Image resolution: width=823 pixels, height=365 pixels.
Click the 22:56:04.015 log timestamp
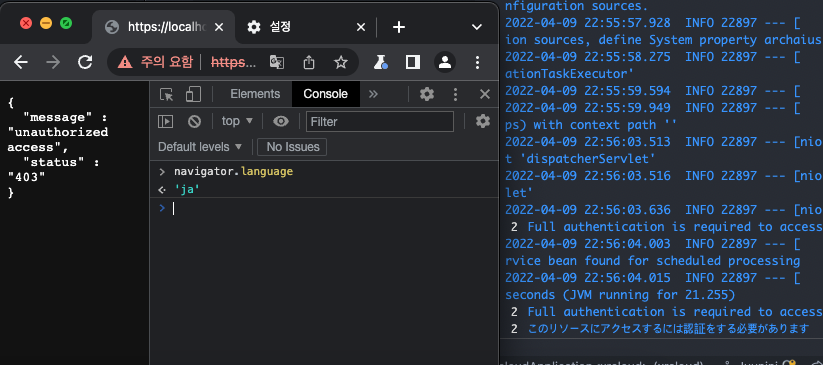point(588,278)
